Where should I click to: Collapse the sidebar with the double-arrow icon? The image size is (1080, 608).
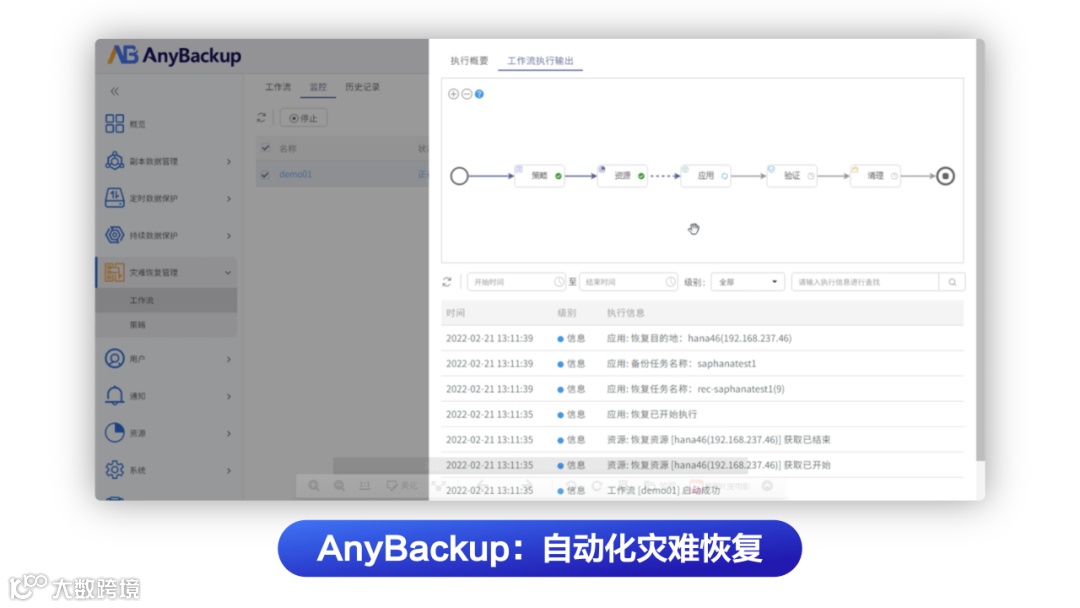point(114,91)
